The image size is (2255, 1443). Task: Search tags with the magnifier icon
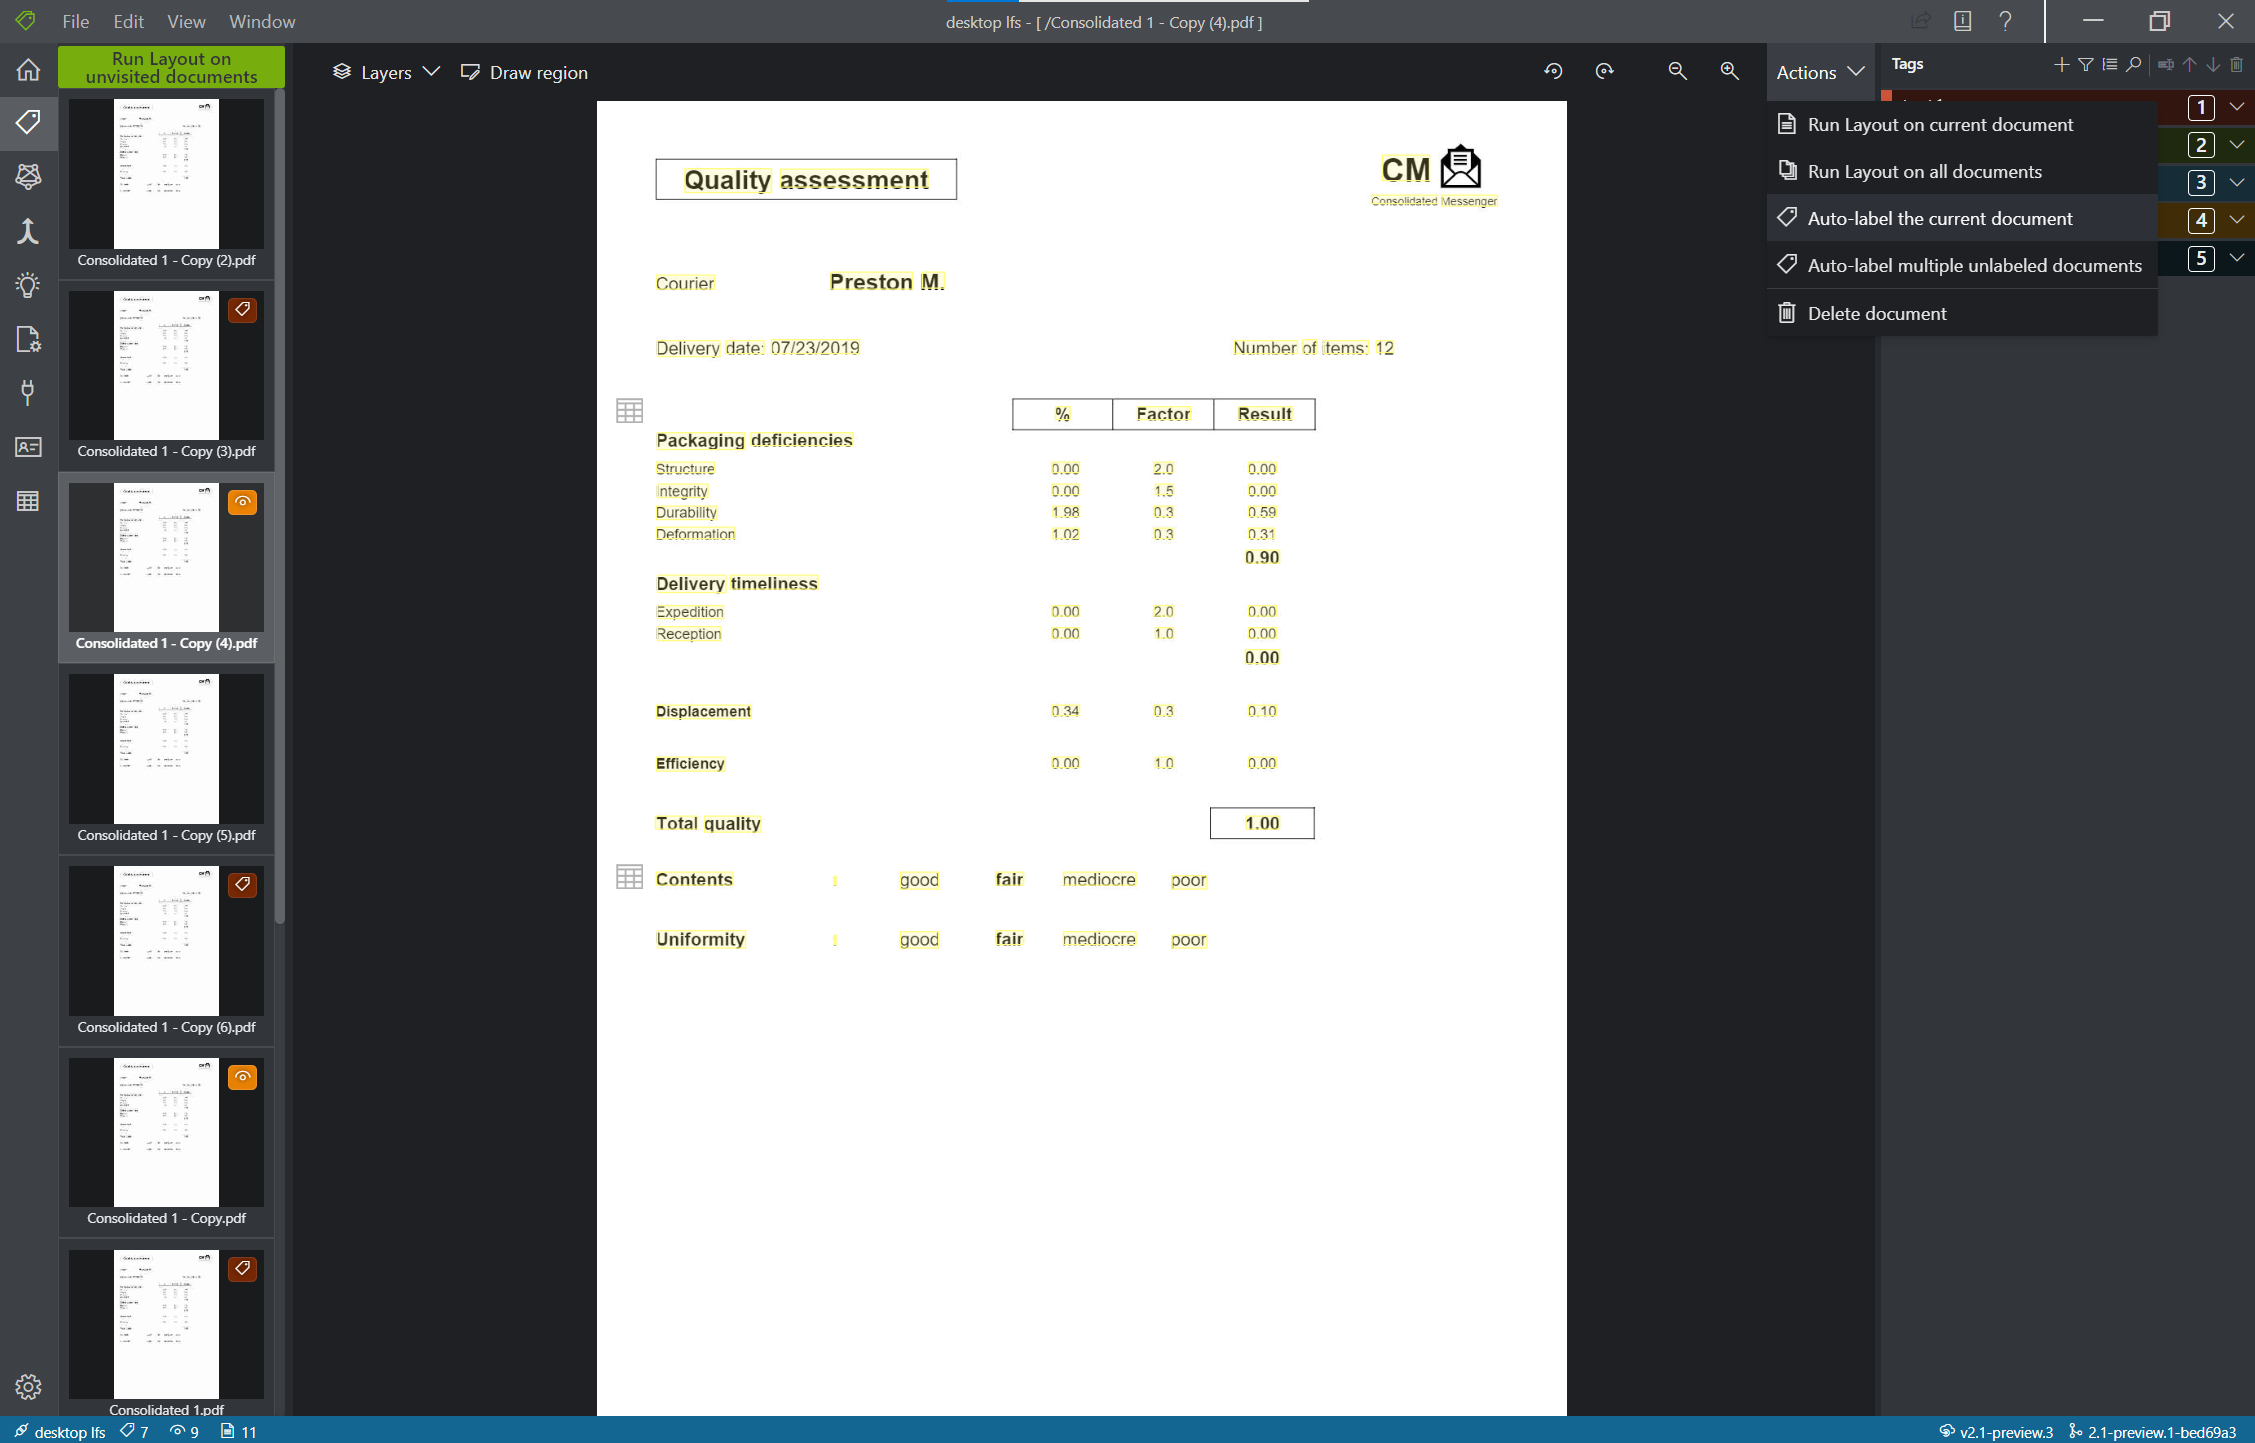click(2134, 64)
